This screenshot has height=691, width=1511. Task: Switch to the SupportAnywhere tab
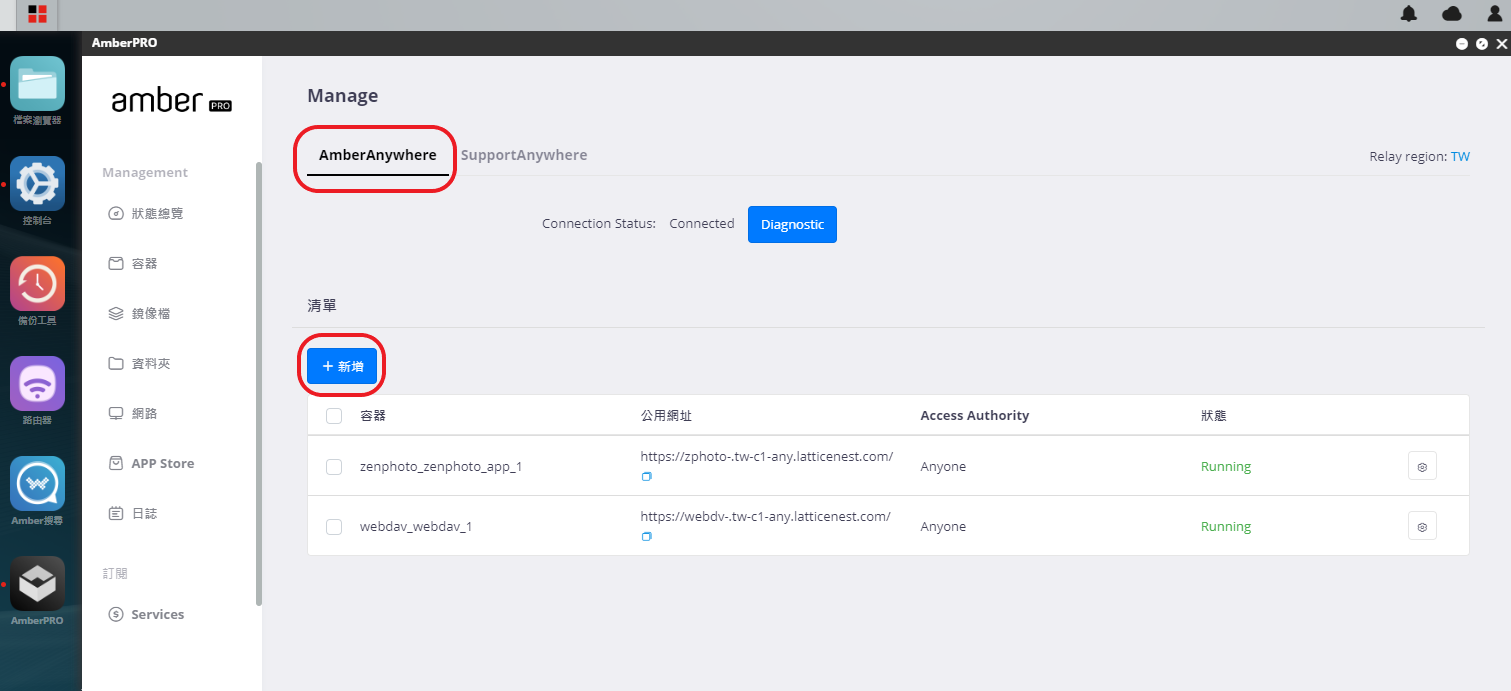tap(524, 155)
